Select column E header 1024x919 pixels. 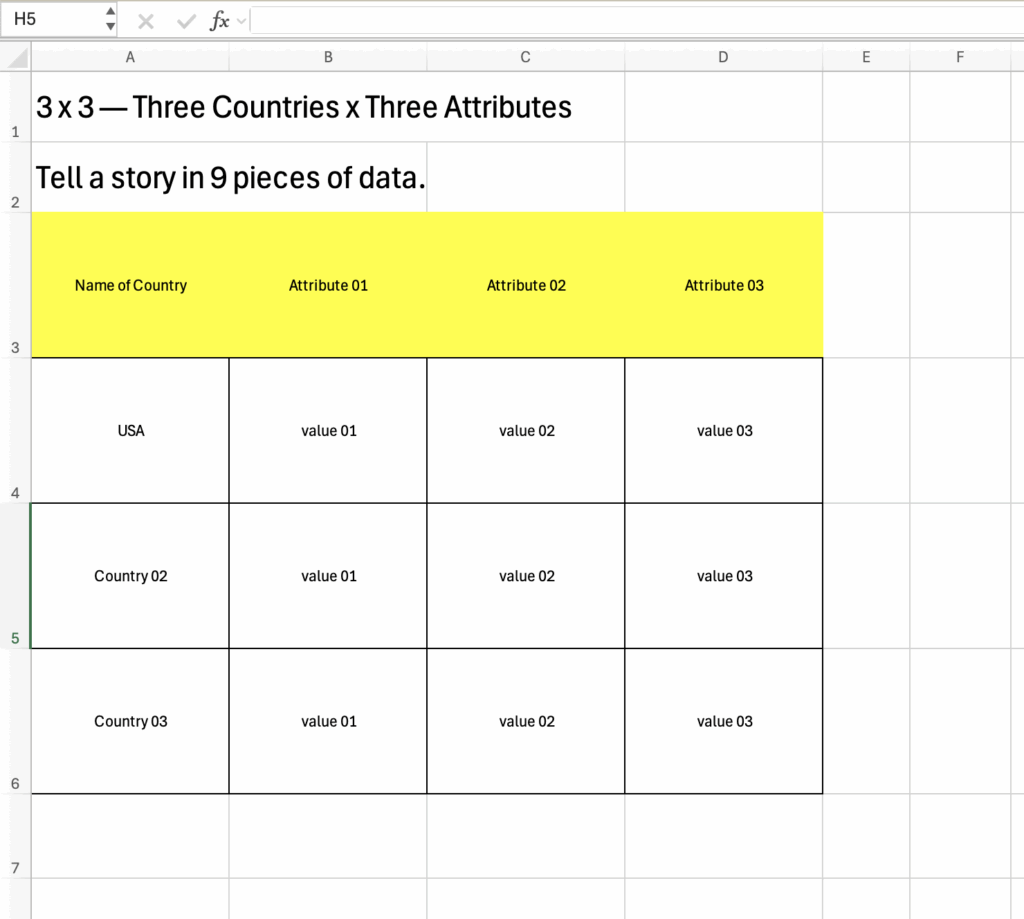(866, 58)
